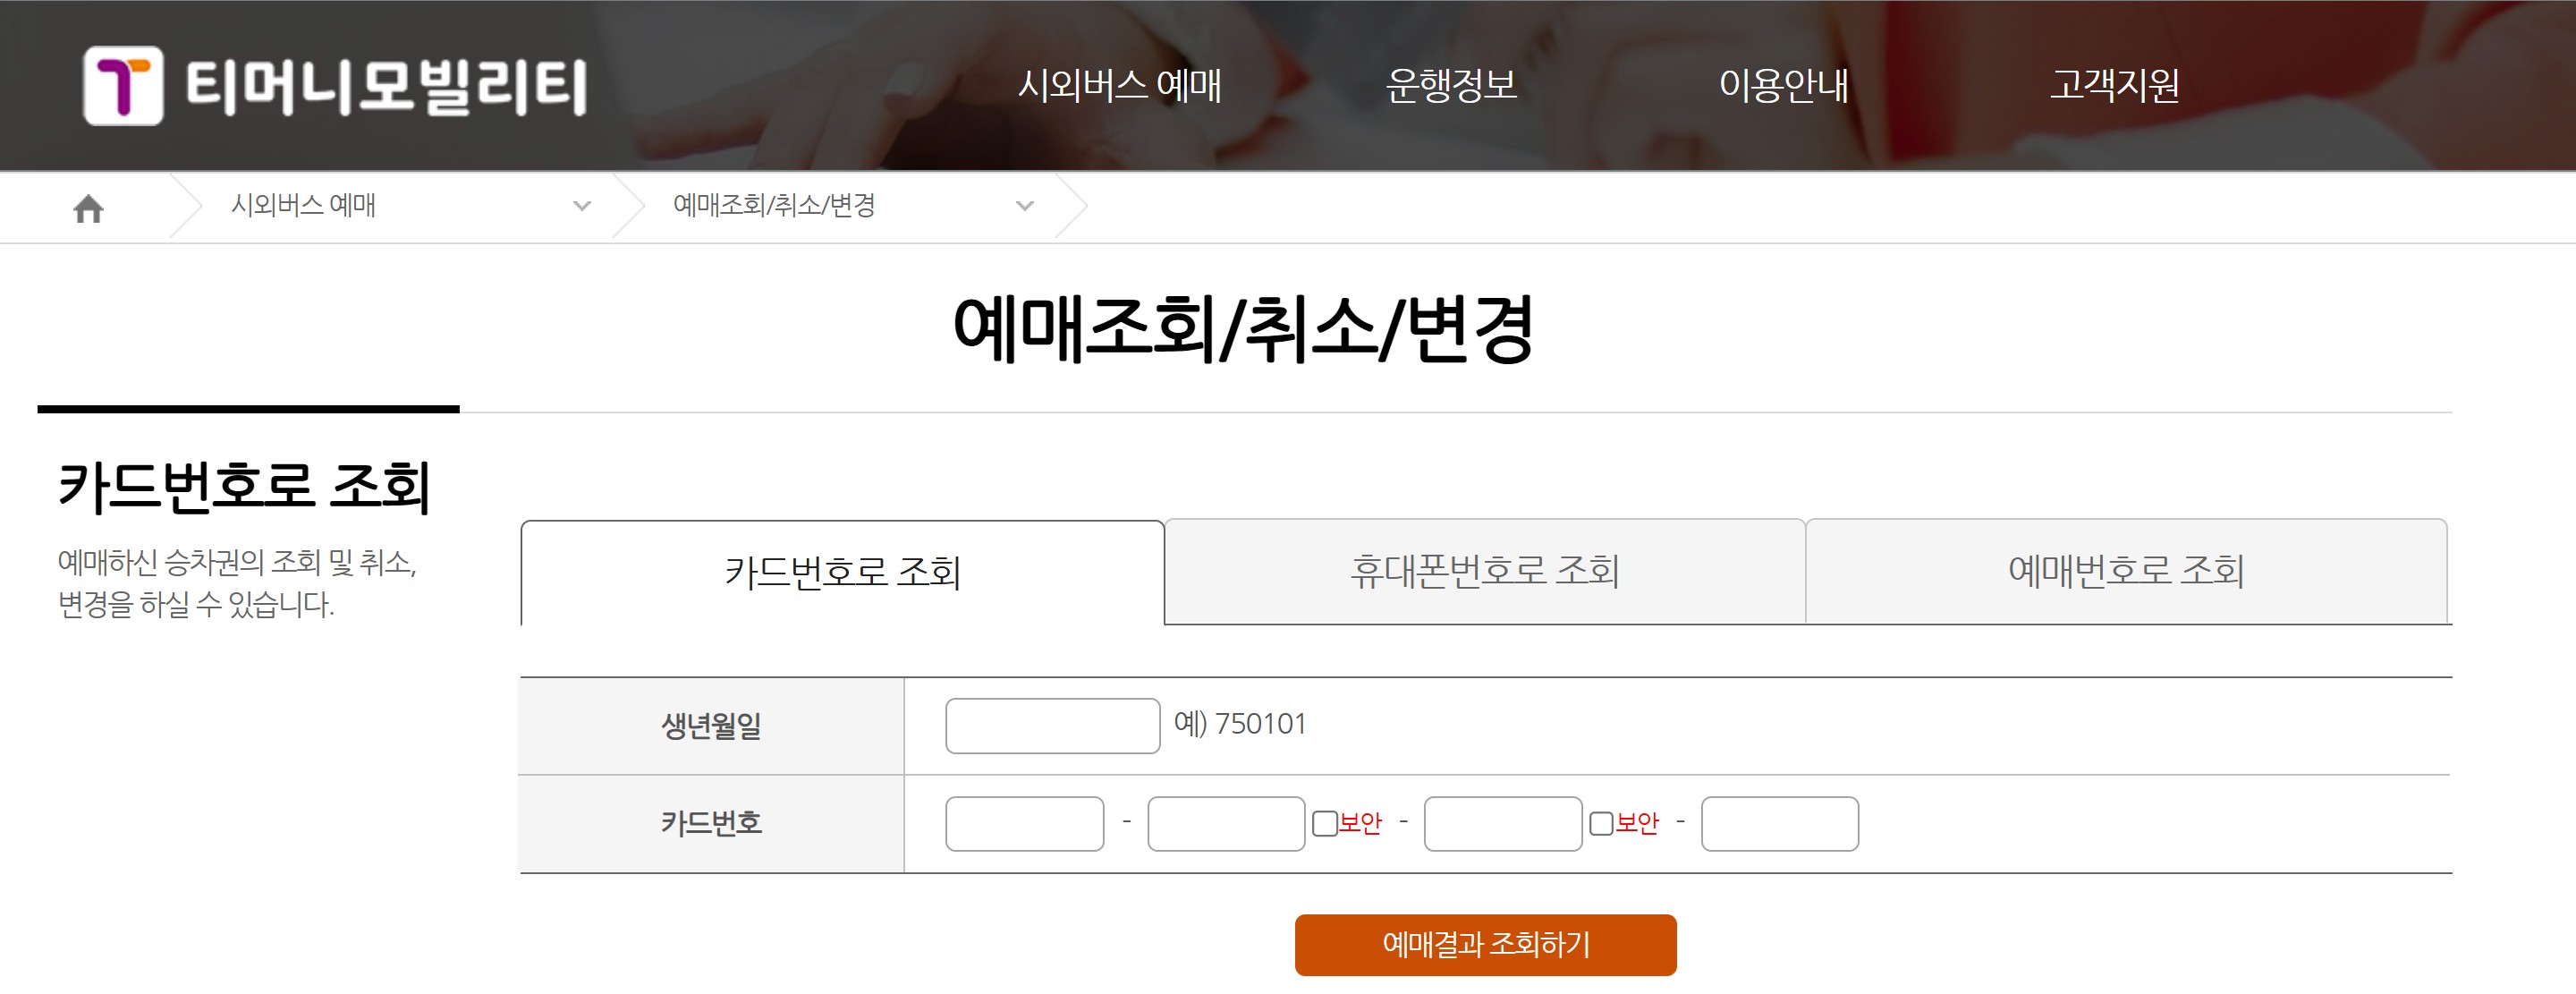This screenshot has height=994, width=2576.
Task: Open 시외버스 예매 top menu
Action: coord(1119,85)
